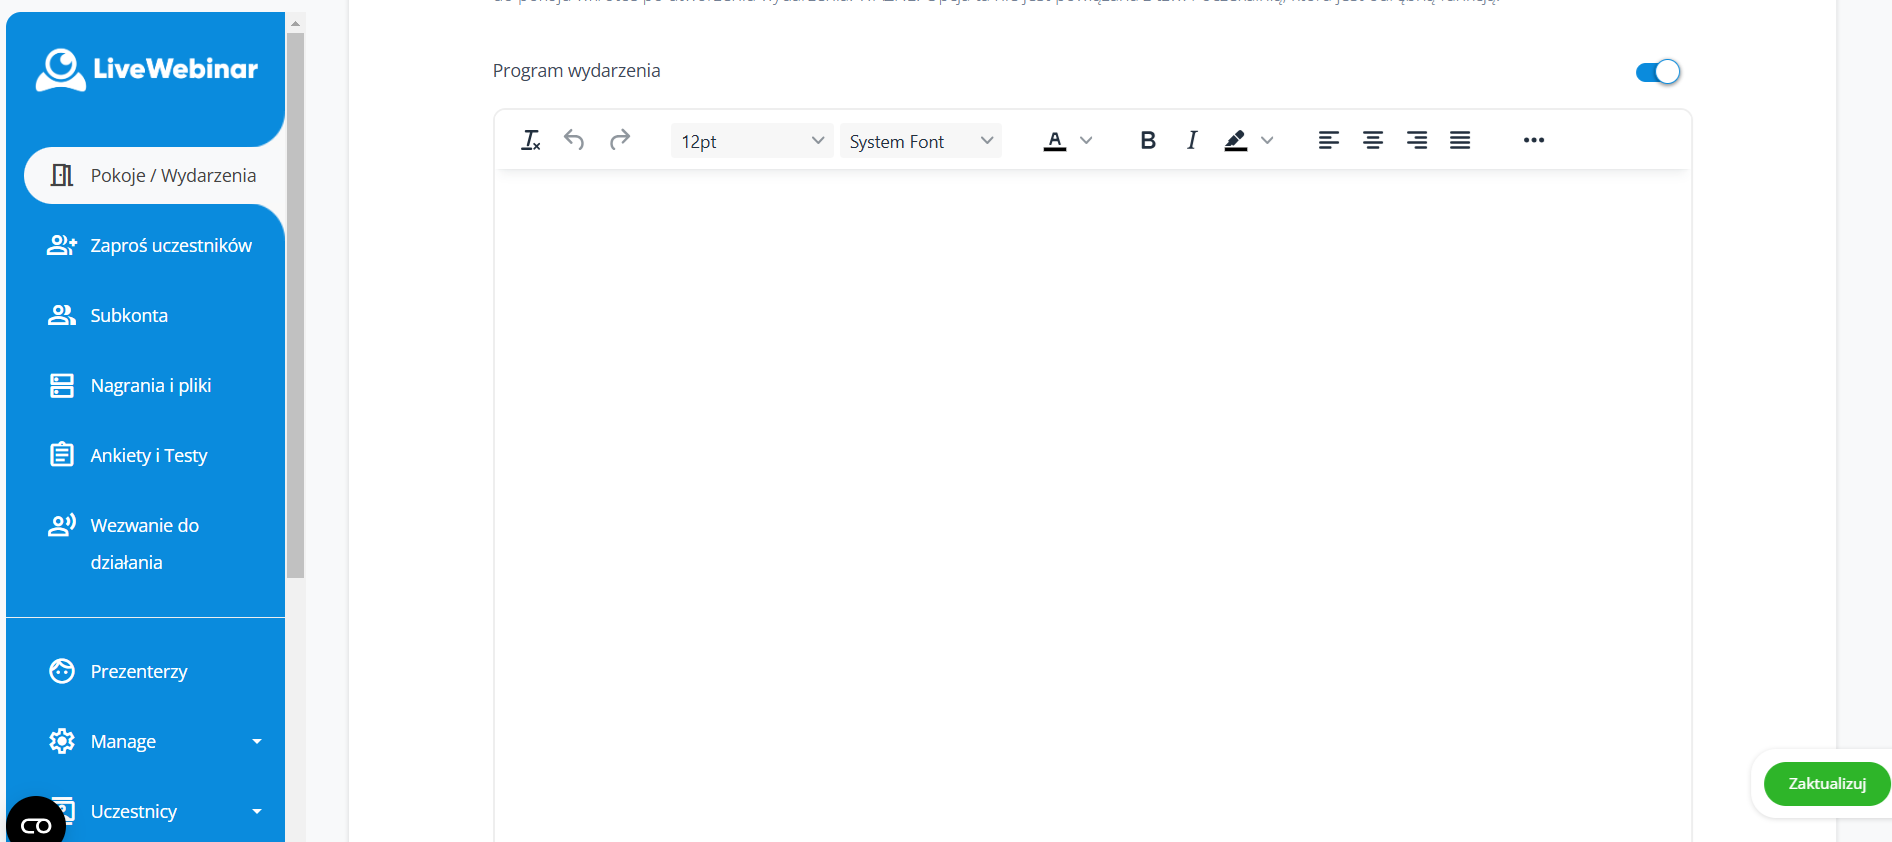Toggle italic formatting
1892x842 pixels.
pos(1192,141)
